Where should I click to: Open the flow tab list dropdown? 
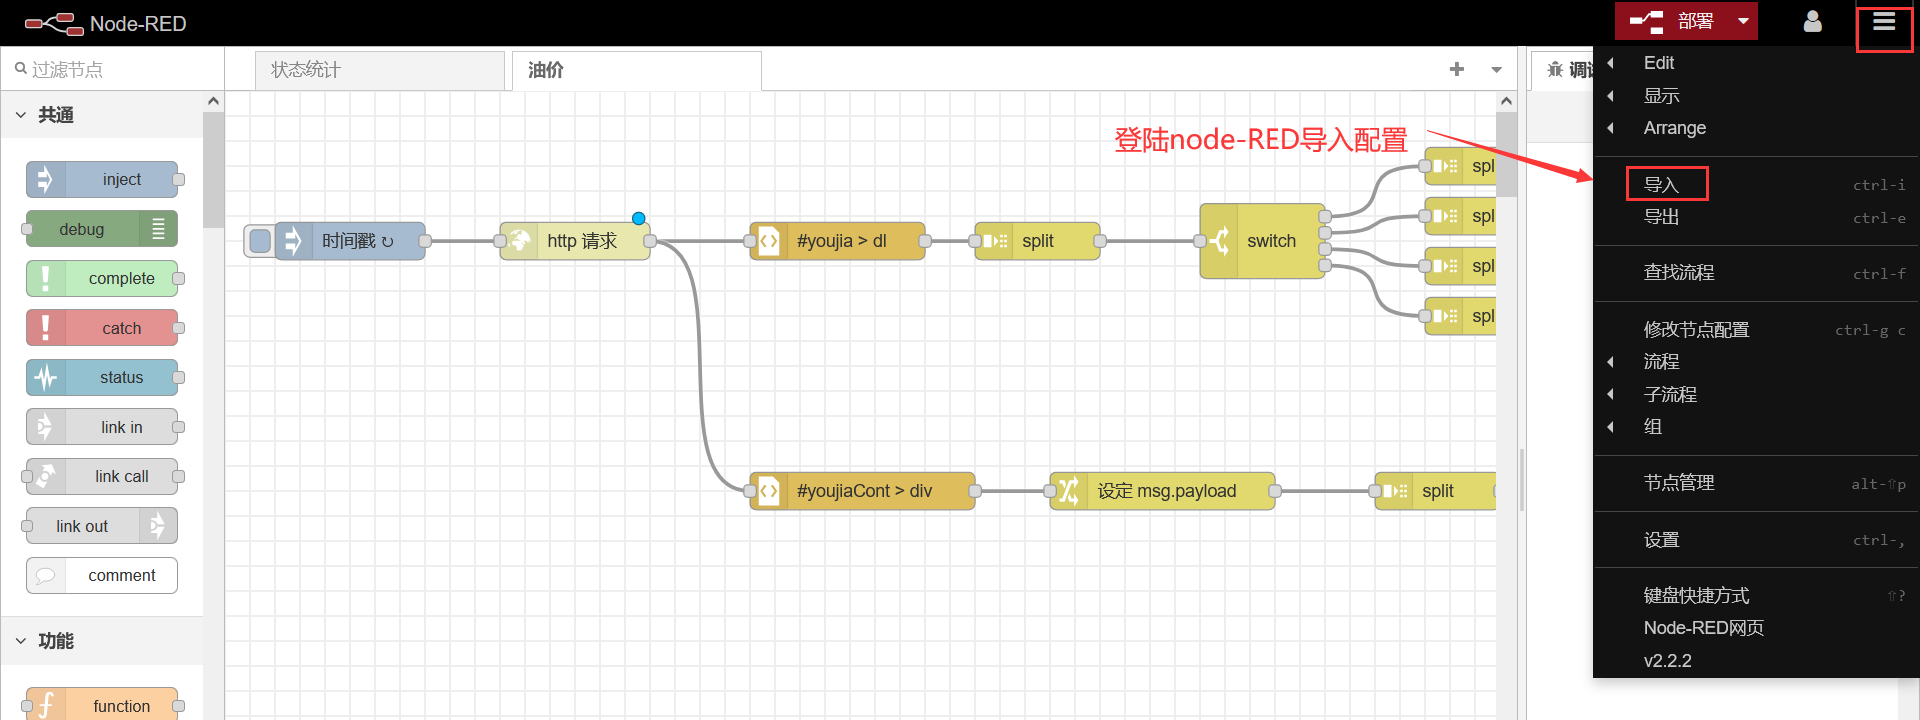(x=1496, y=70)
